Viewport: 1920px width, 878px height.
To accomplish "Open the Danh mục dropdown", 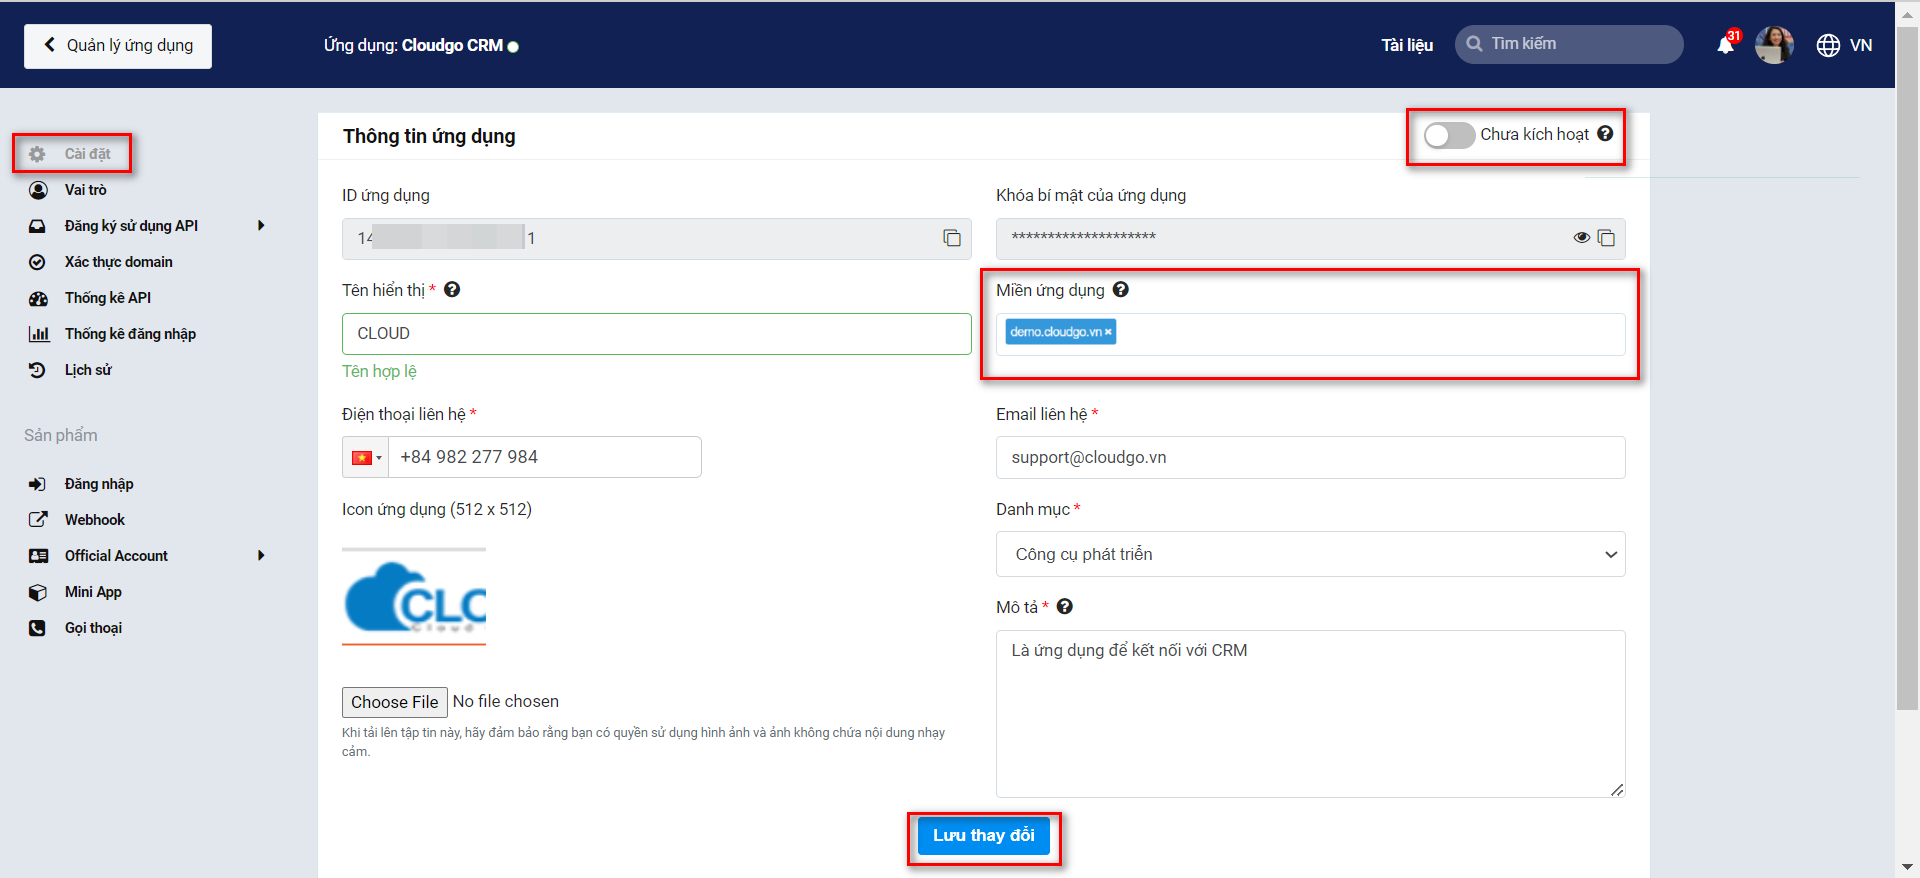I will click(x=1310, y=554).
